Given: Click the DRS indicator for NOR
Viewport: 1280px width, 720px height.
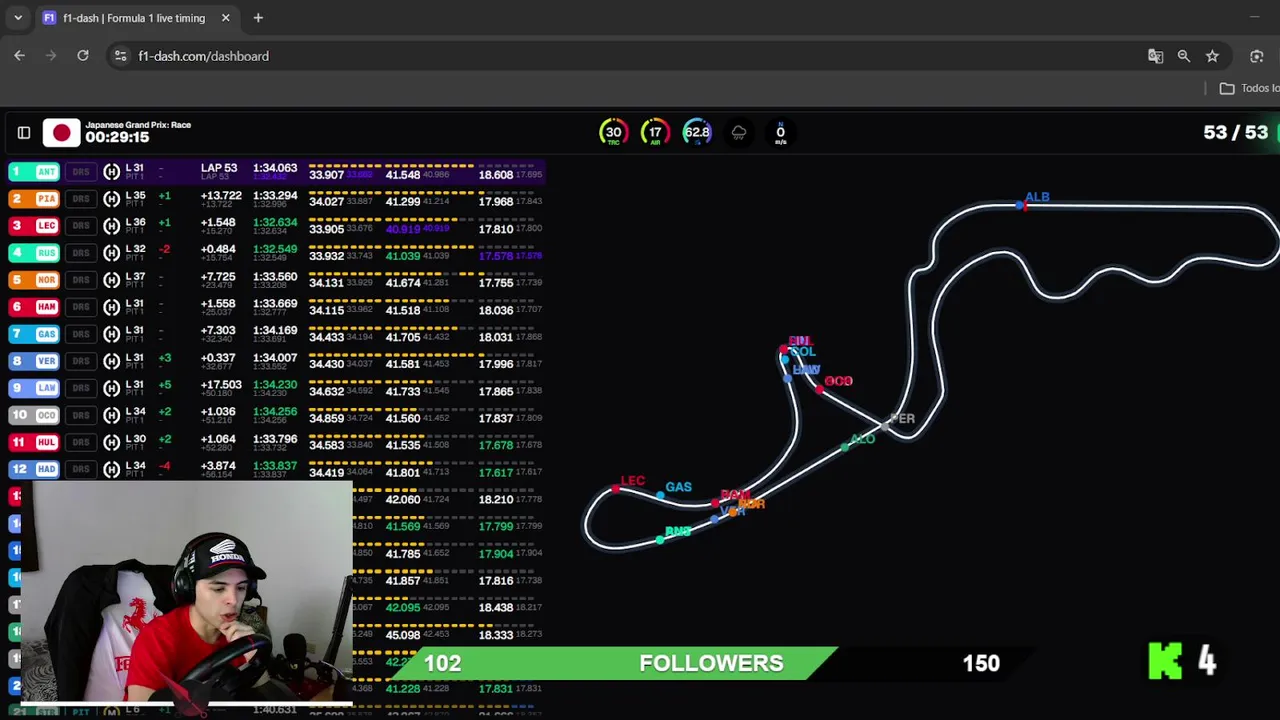Looking at the screenshot, I should point(80,280).
